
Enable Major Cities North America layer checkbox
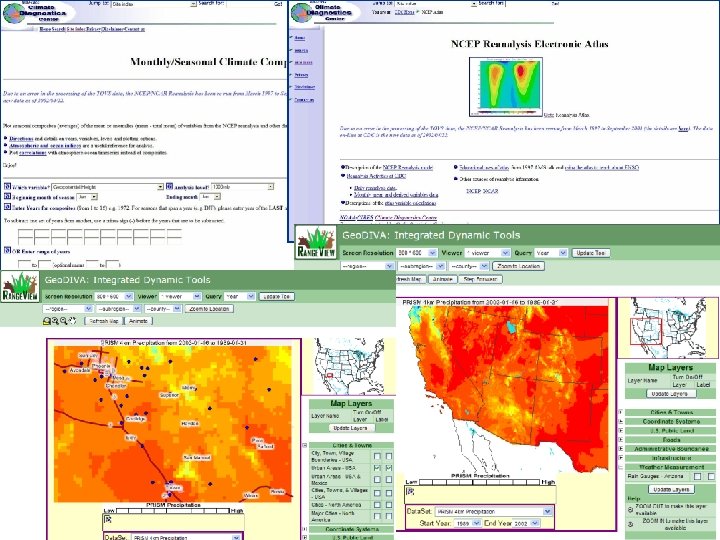click(x=377, y=516)
